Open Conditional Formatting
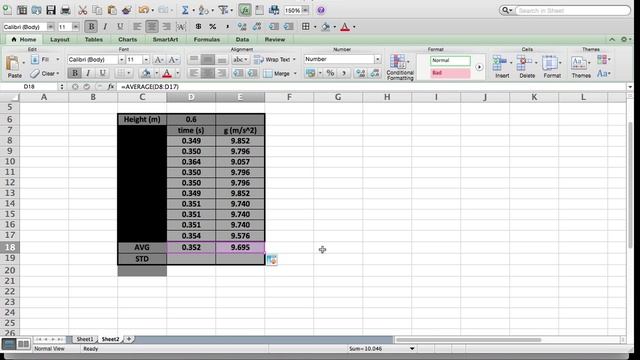Viewport: 640px width, 360px height. [x=400, y=67]
